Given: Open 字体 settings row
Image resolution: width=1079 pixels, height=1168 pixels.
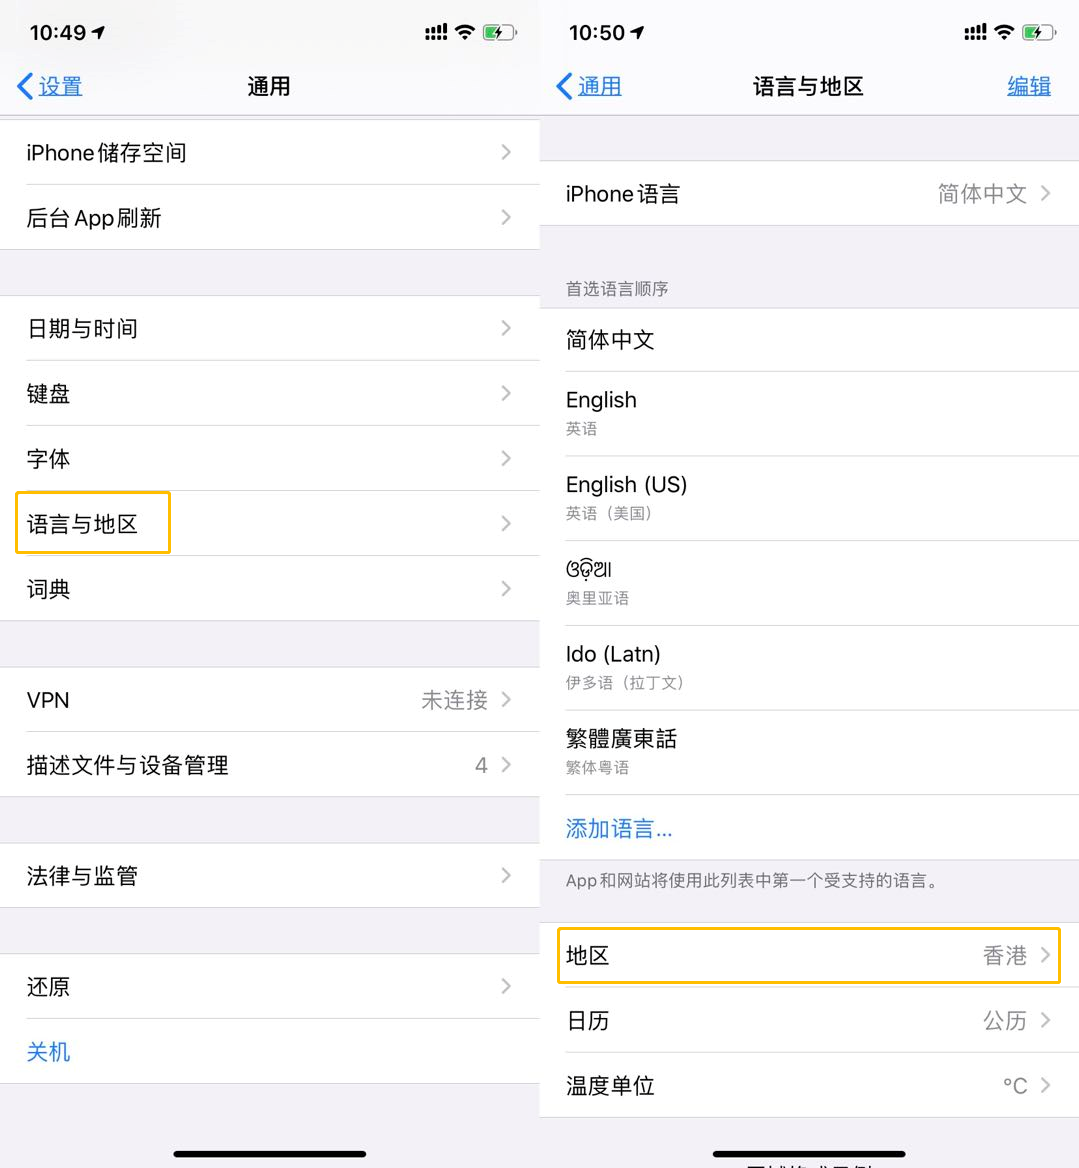Looking at the screenshot, I should pos(270,458).
